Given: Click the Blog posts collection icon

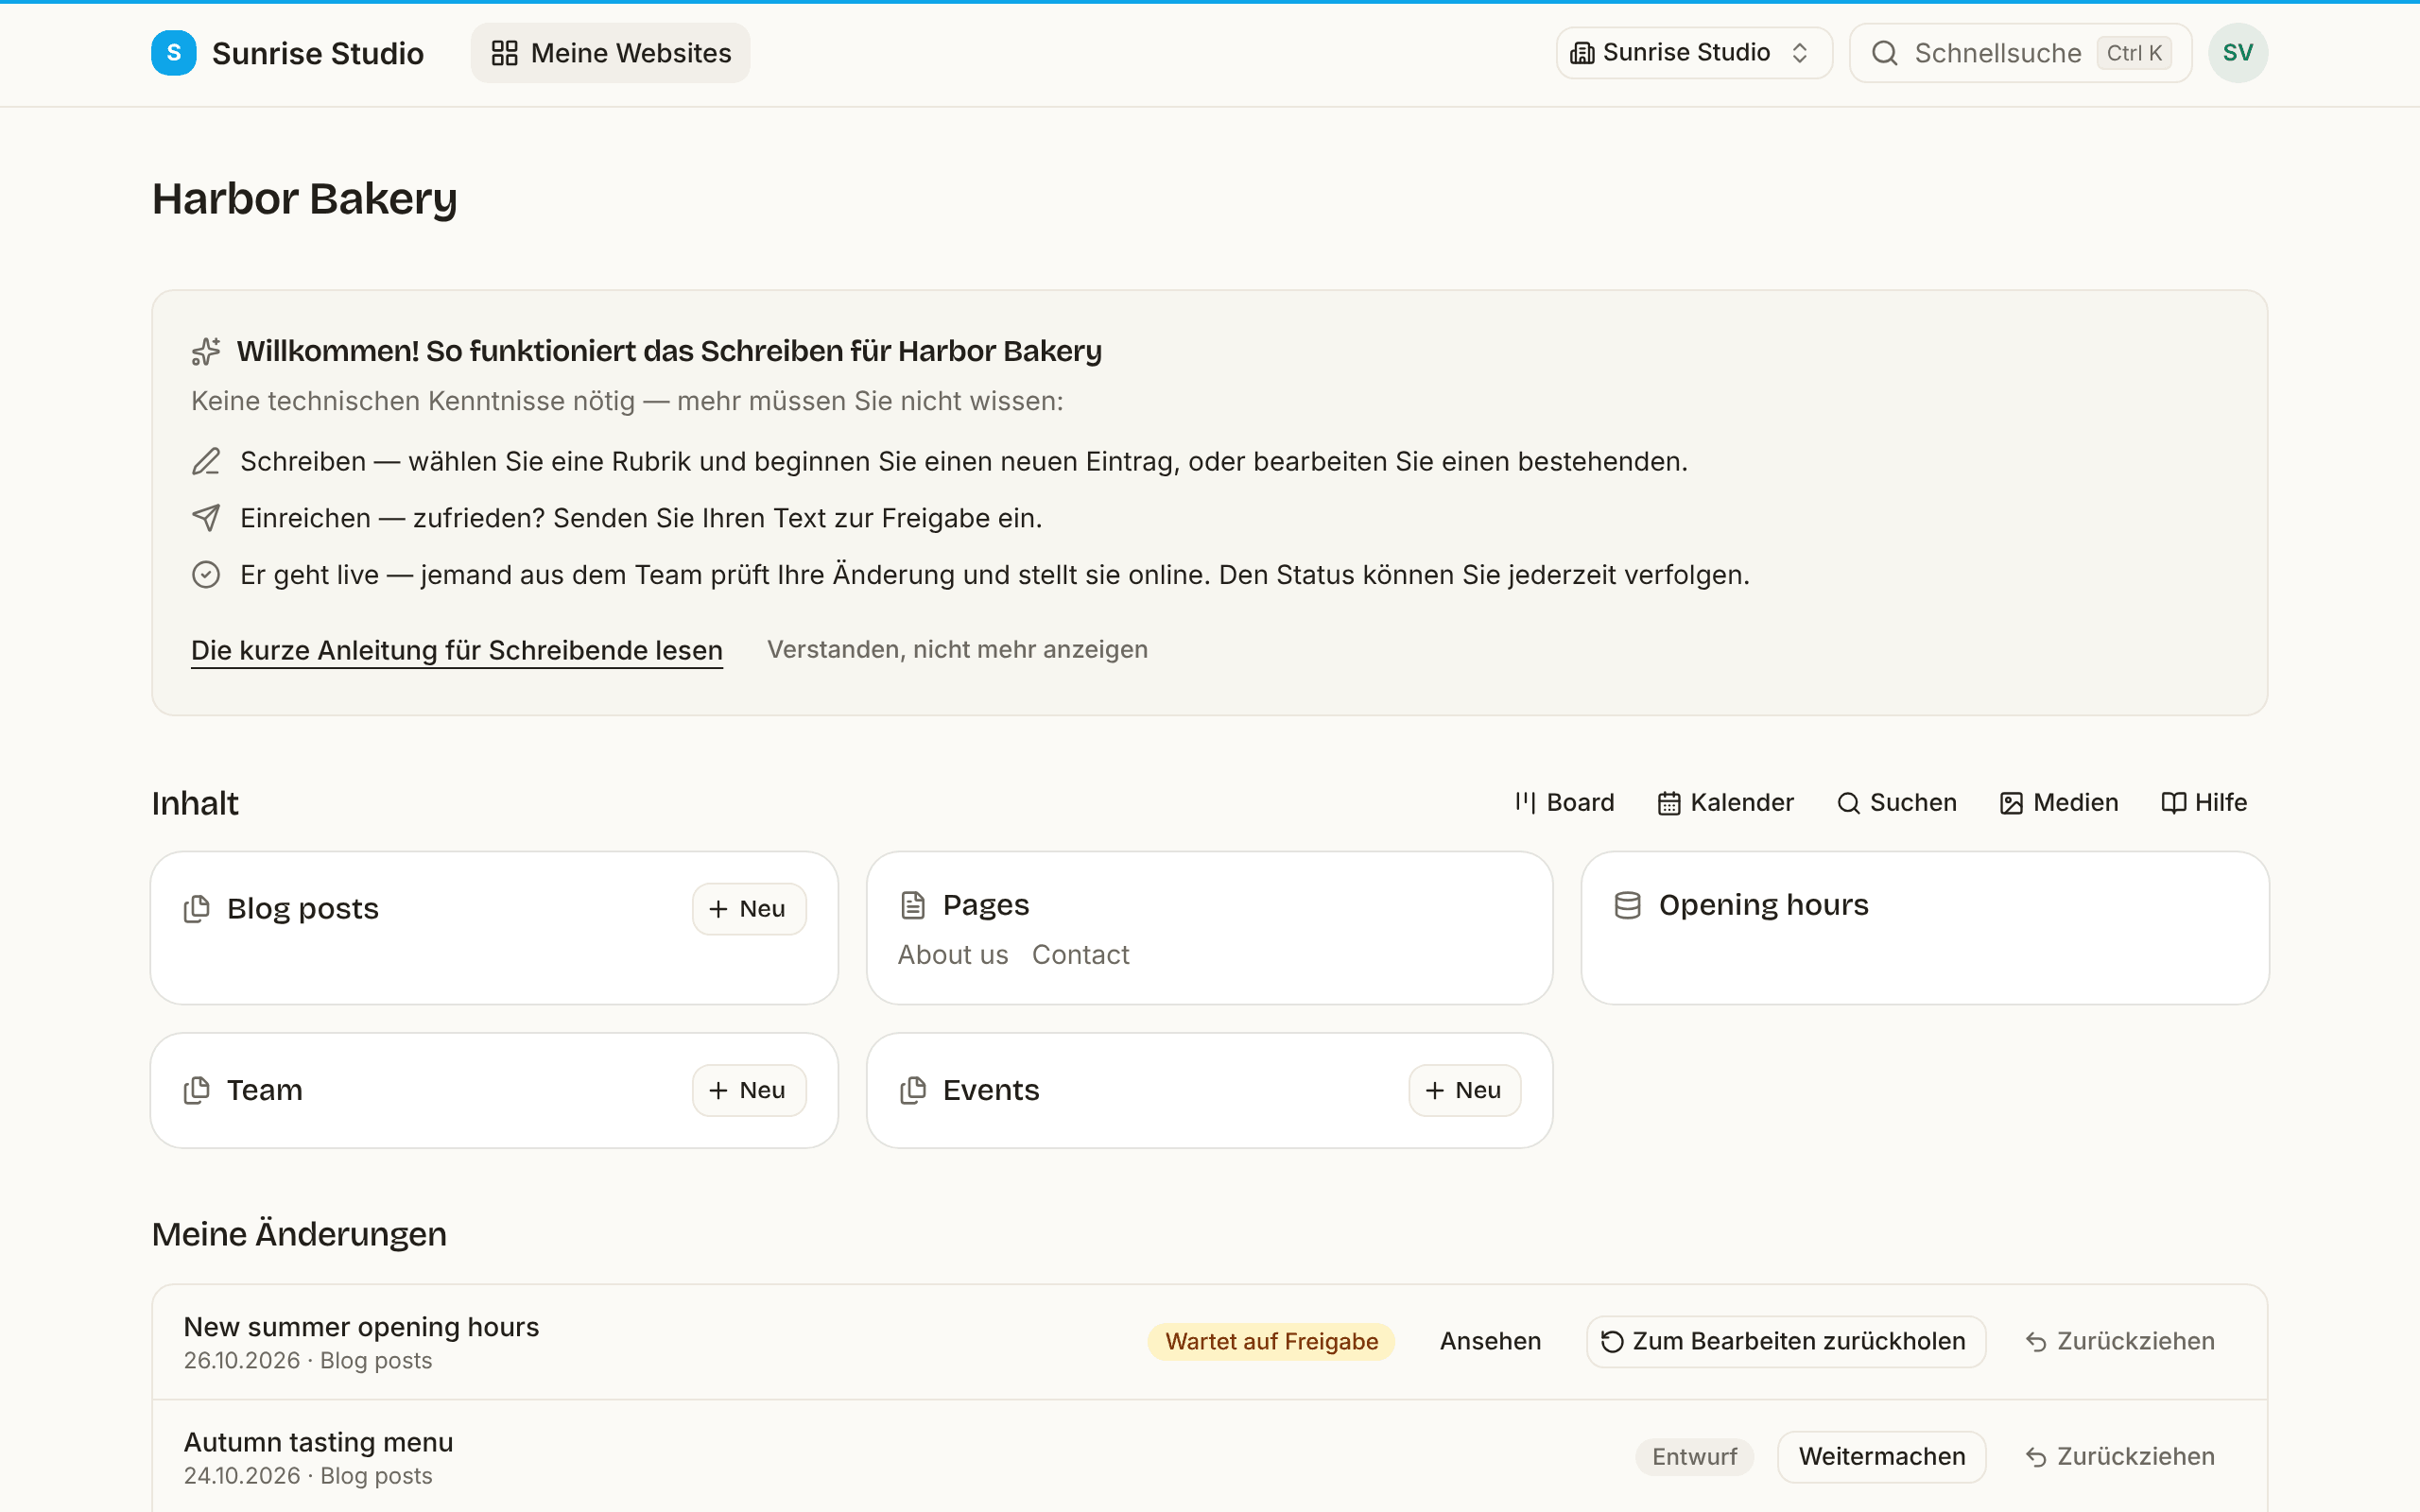Looking at the screenshot, I should pyautogui.click(x=197, y=909).
